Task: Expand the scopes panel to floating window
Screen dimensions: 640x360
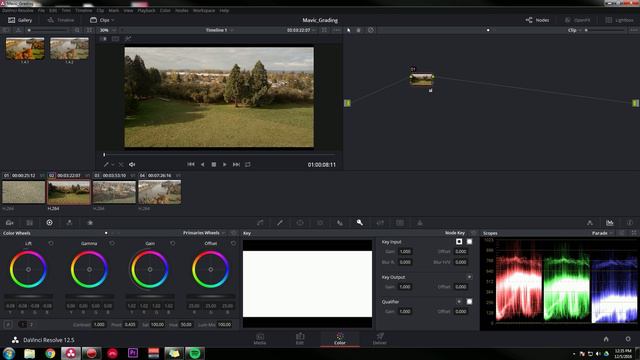Action: point(634,233)
